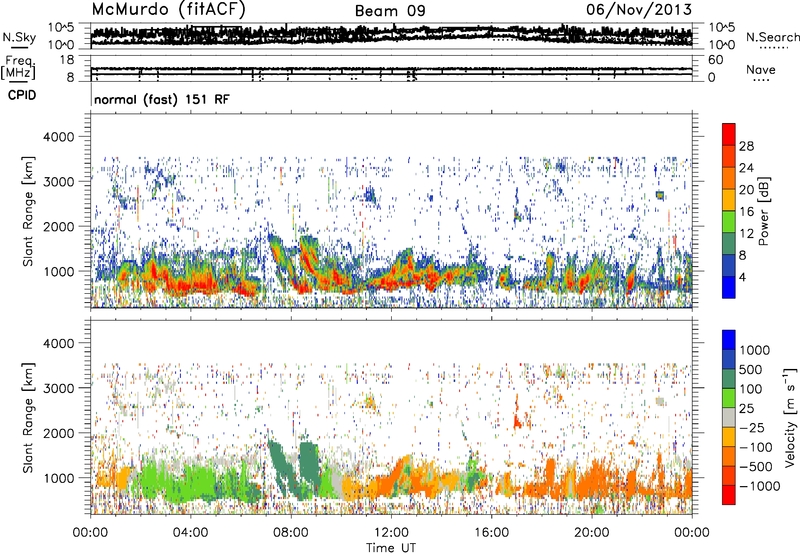Click the Time UT axis label
This screenshot has width=800, height=554.
(x=391, y=548)
